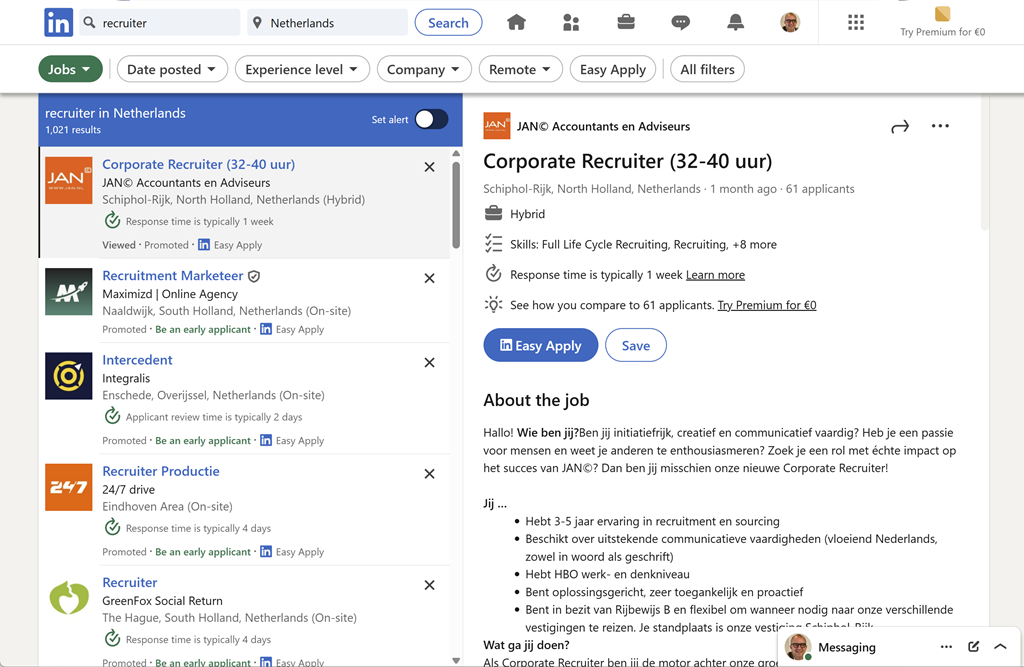Toggle the Set alert switch
Viewport: 1024px width, 667px height.
tap(431, 119)
